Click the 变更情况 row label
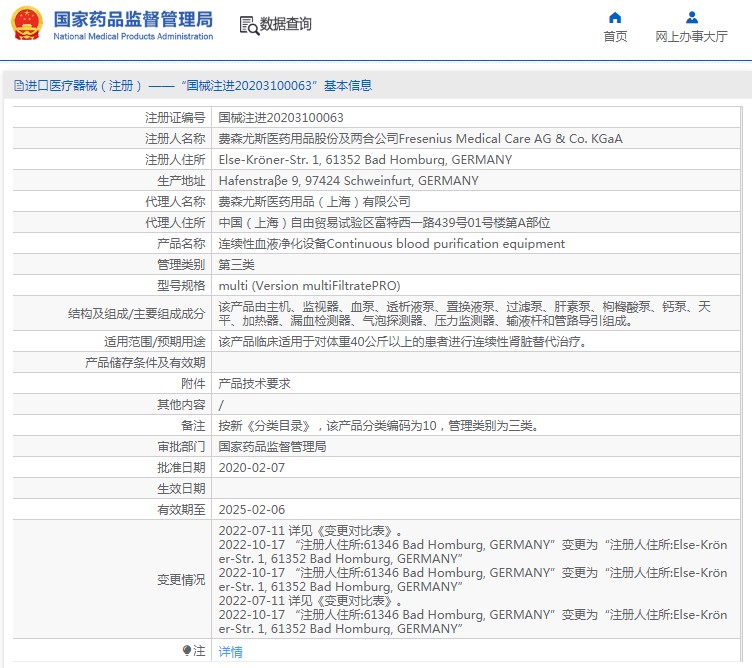The height and width of the screenshot is (668, 752). (x=181, y=580)
